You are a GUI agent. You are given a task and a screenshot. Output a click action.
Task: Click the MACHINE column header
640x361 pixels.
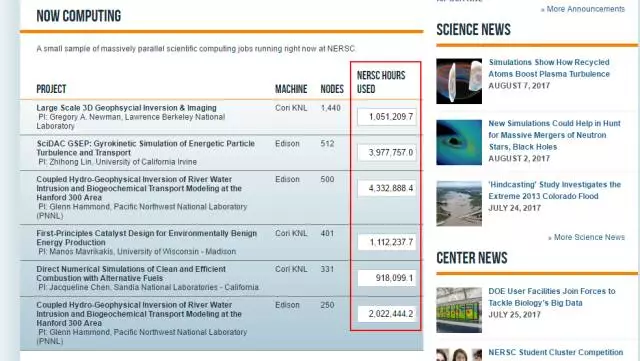(291, 89)
